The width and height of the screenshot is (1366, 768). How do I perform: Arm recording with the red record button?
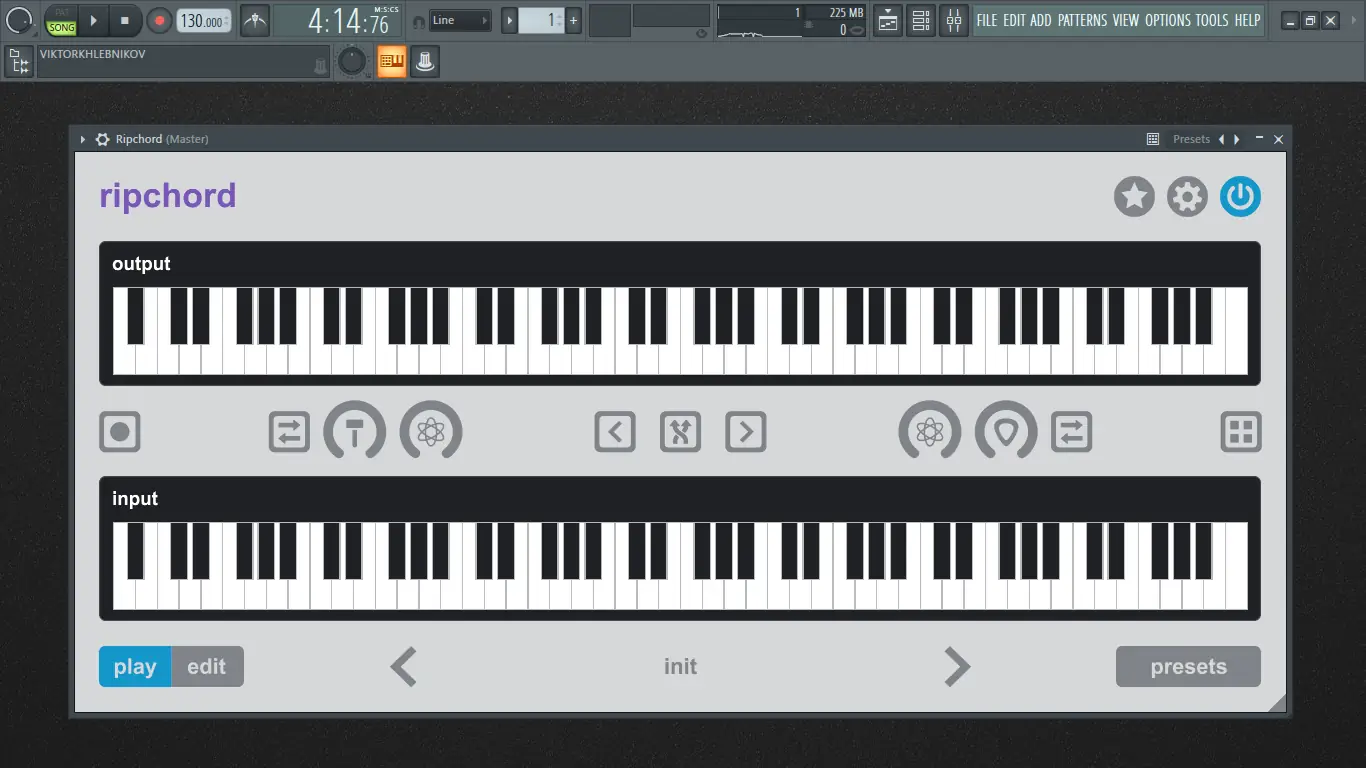tap(159, 20)
